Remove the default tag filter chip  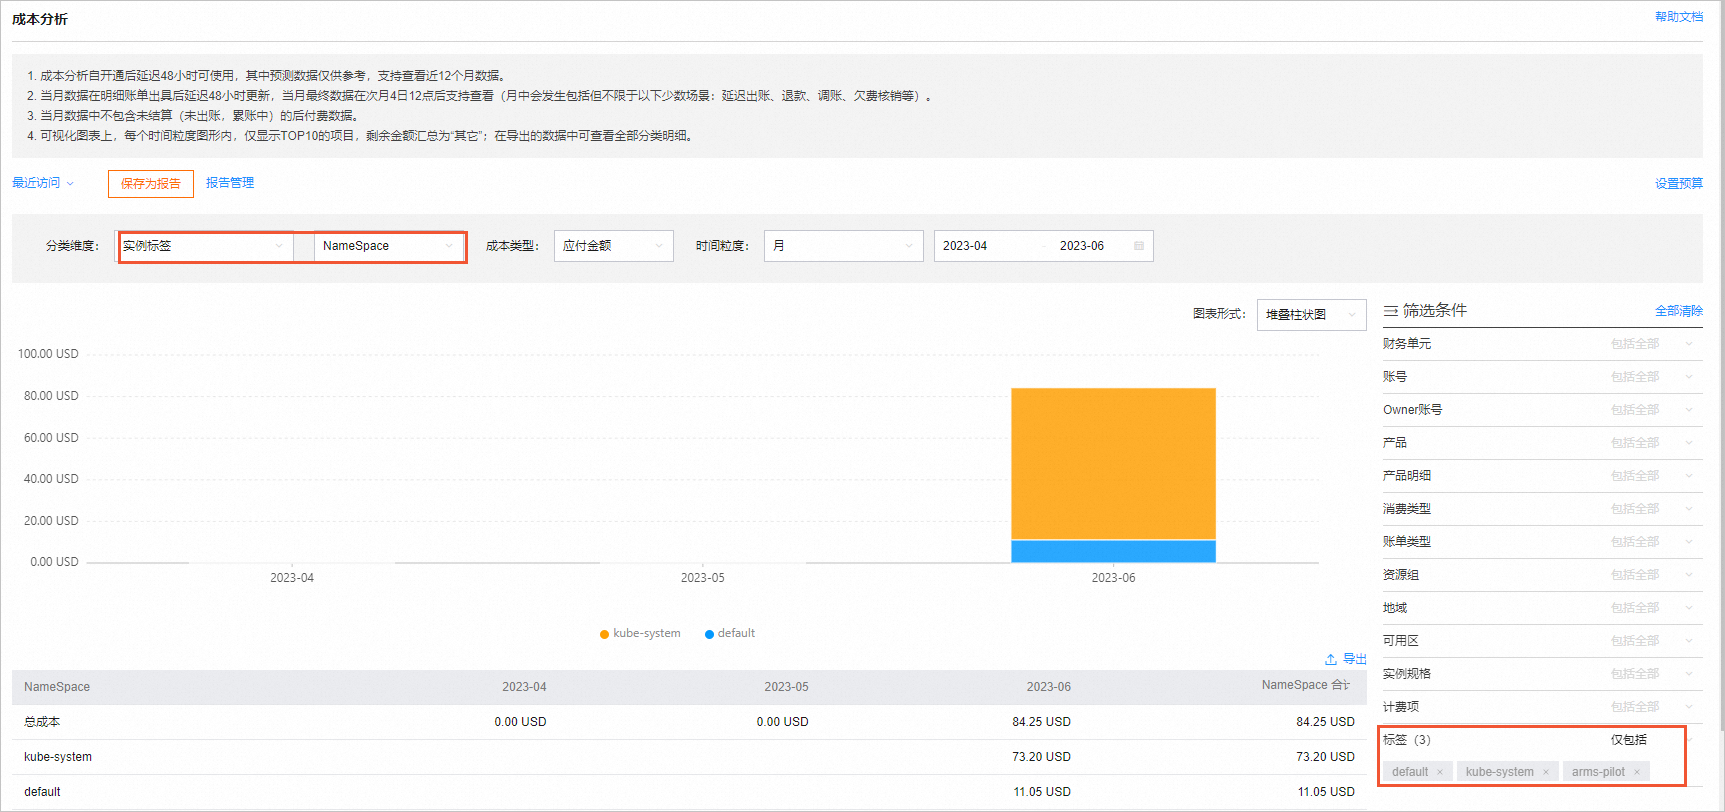click(1440, 772)
